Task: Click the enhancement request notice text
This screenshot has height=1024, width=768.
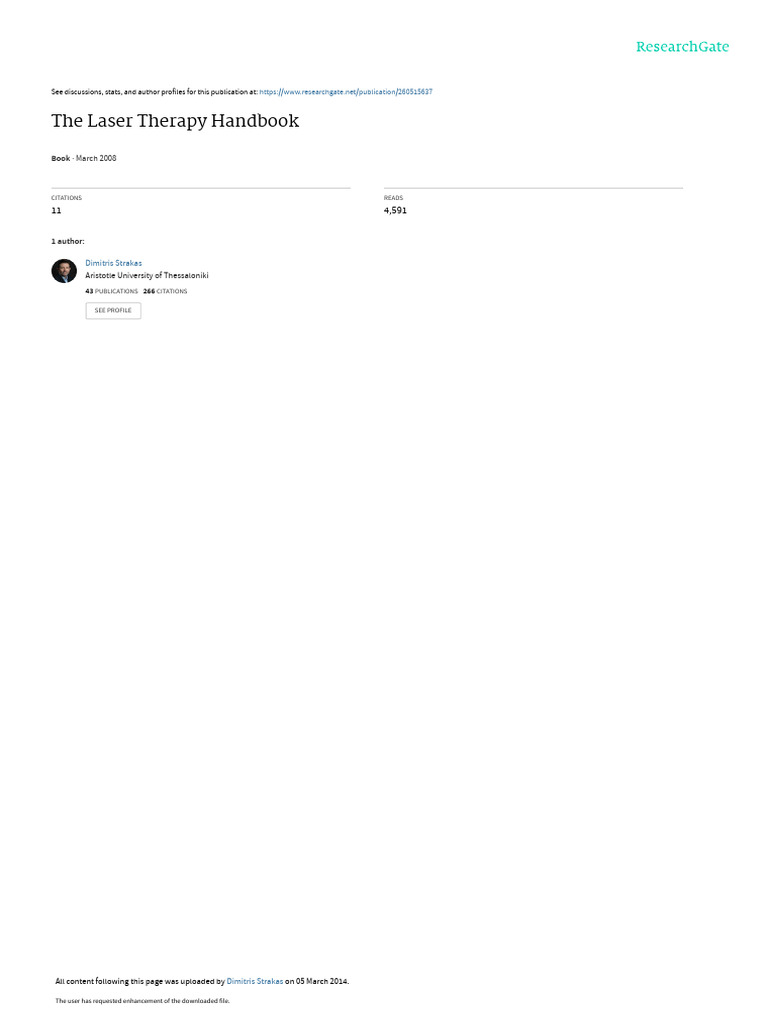Action: point(142,1000)
